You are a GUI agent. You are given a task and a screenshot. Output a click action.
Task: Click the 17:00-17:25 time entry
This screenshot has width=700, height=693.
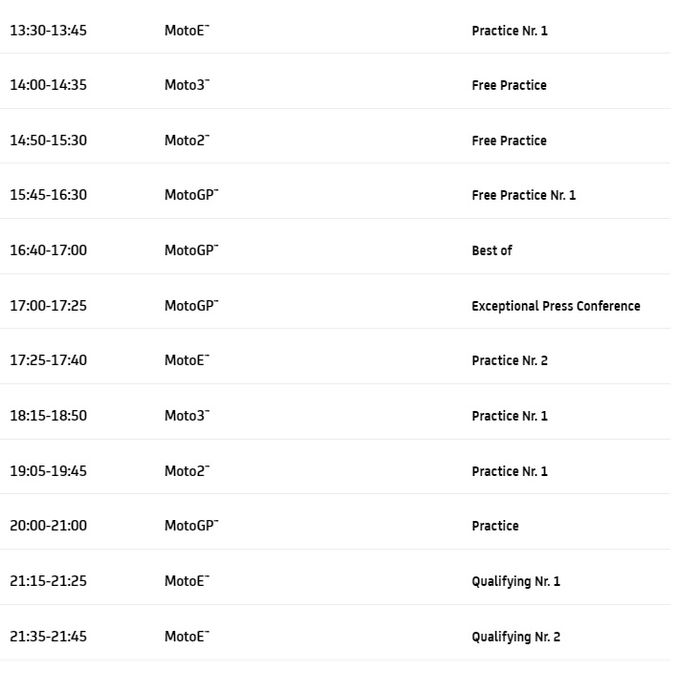tap(48, 306)
